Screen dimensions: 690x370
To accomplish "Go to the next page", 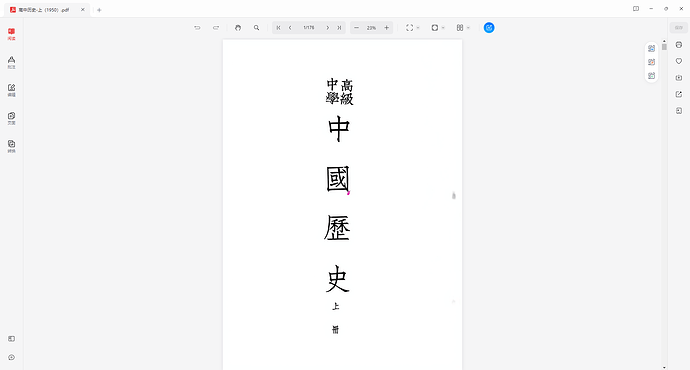I will coord(327,28).
